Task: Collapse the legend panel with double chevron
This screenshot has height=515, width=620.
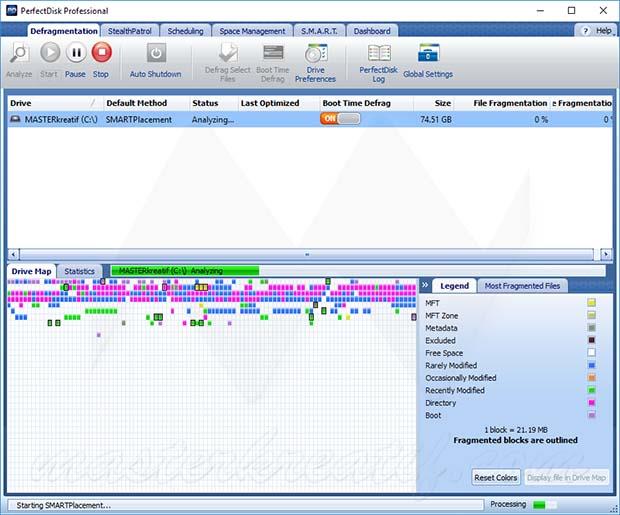Action: pyautogui.click(x=425, y=285)
